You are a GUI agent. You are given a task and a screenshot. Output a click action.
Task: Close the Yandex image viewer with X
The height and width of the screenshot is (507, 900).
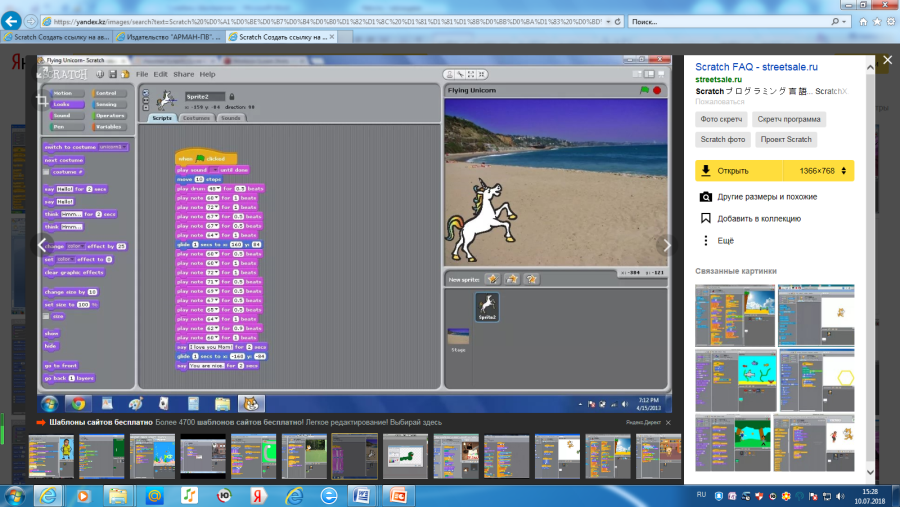pos(888,60)
